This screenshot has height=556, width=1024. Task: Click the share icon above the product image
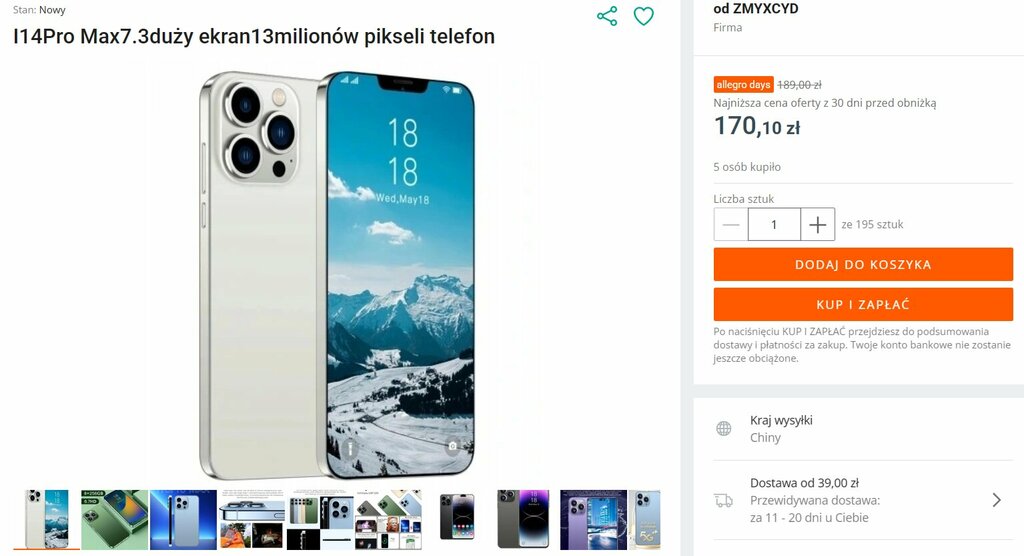click(607, 16)
